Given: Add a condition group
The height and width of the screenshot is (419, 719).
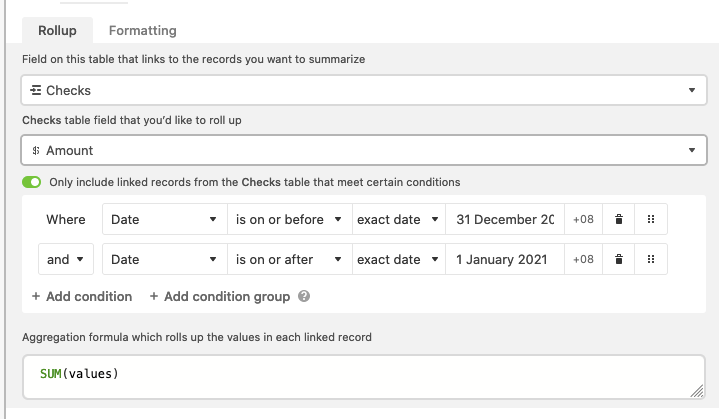Looking at the screenshot, I should (x=220, y=296).
